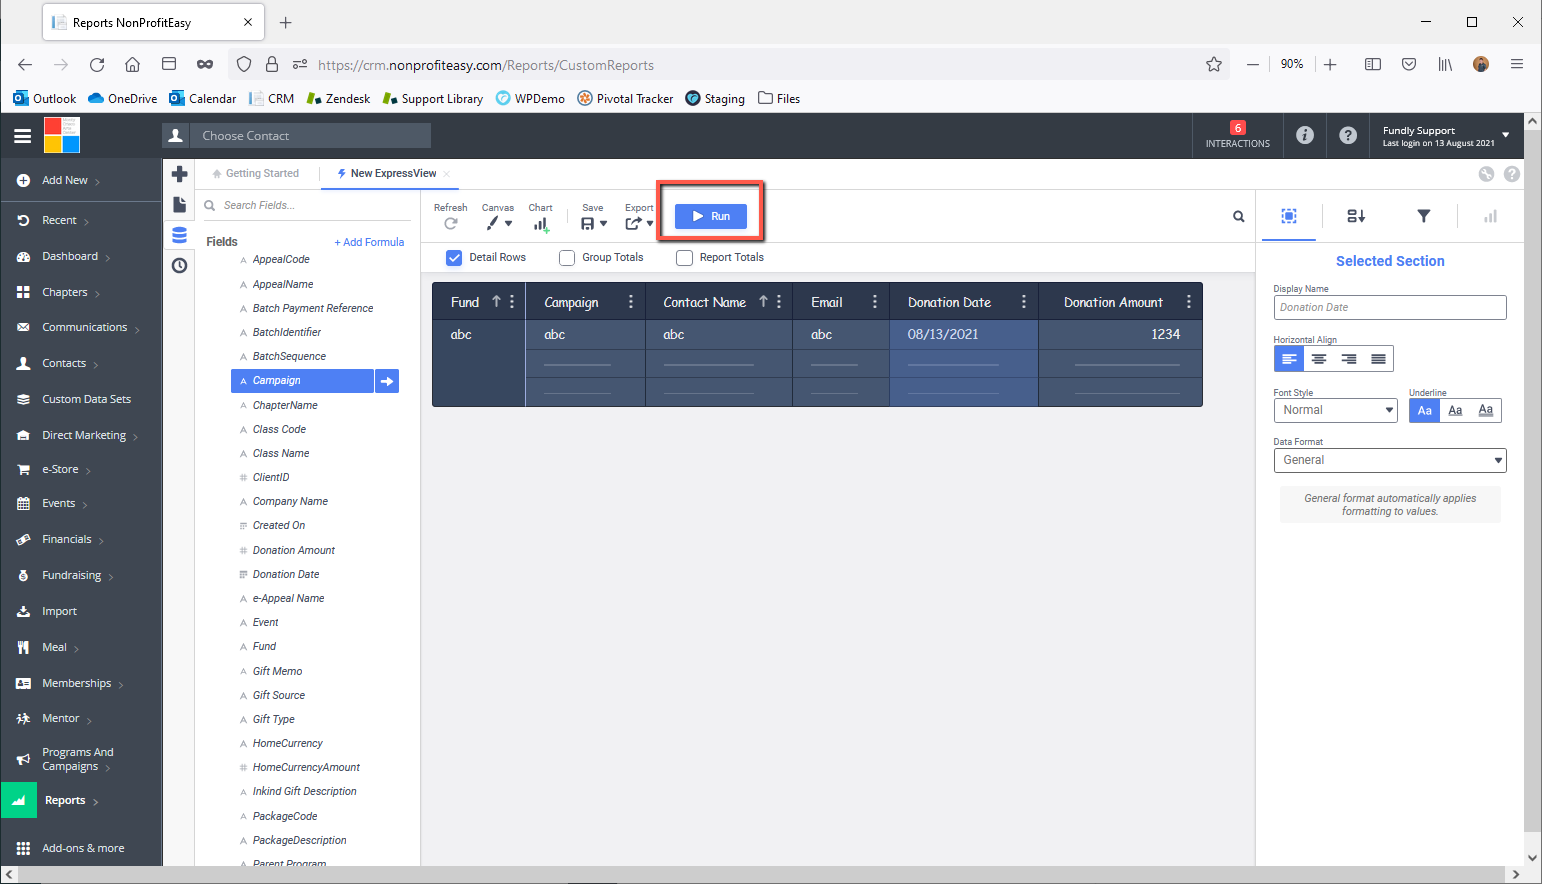This screenshot has width=1542, height=884.
Task: Open the Canvas styling tool
Action: (498, 224)
